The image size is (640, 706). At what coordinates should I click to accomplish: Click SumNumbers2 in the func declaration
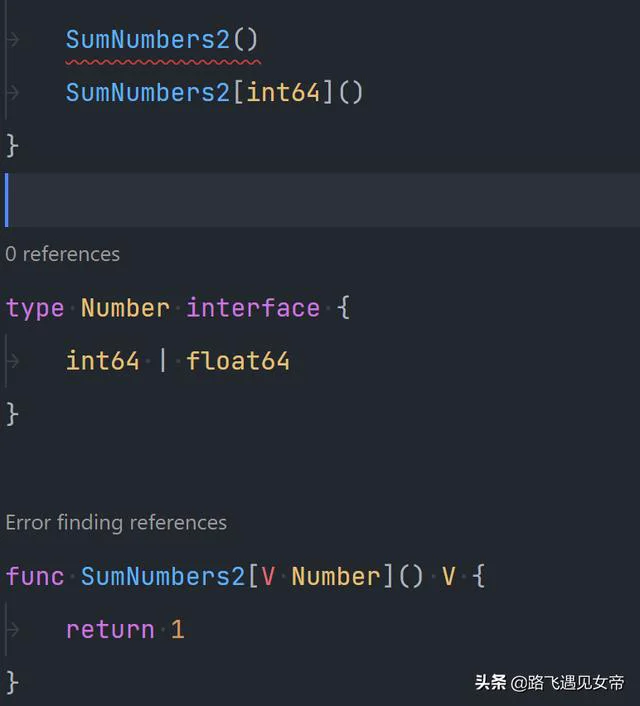[x=162, y=577]
